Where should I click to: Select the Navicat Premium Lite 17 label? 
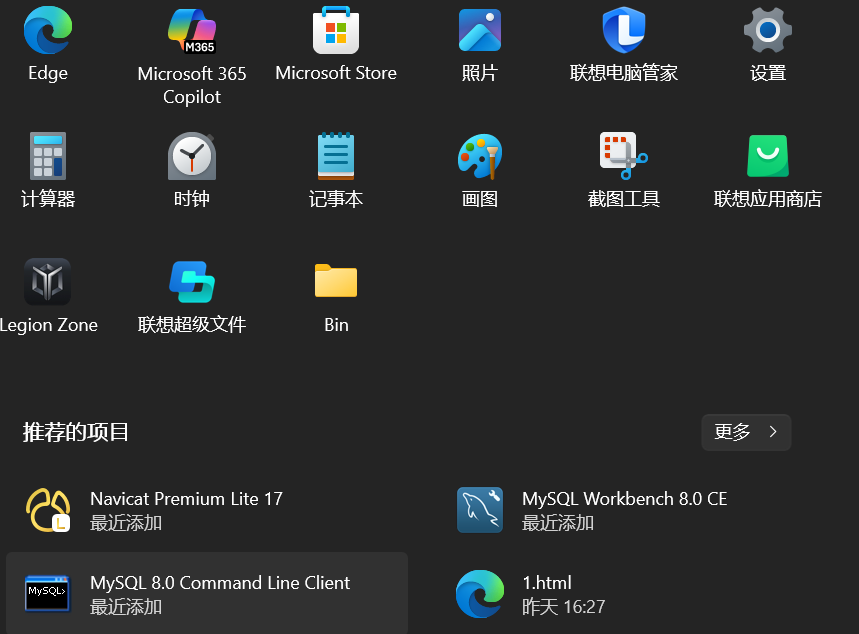186,499
